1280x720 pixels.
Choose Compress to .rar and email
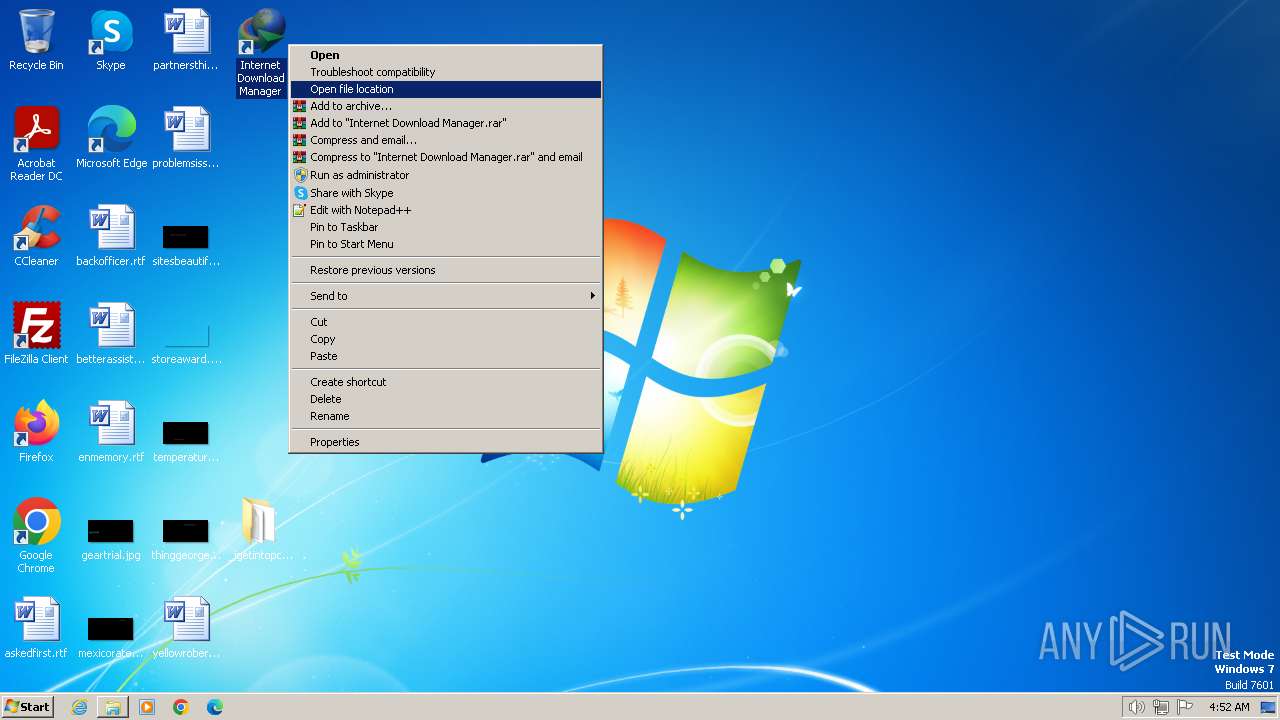pyautogui.click(x=446, y=157)
